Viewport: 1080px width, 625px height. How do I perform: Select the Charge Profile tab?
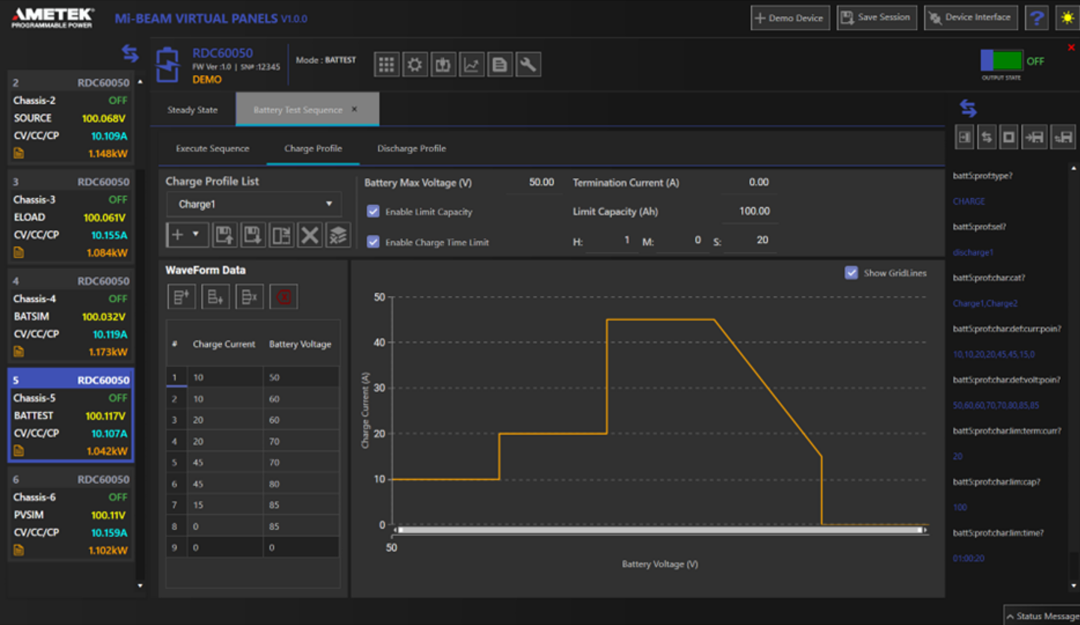[313, 148]
